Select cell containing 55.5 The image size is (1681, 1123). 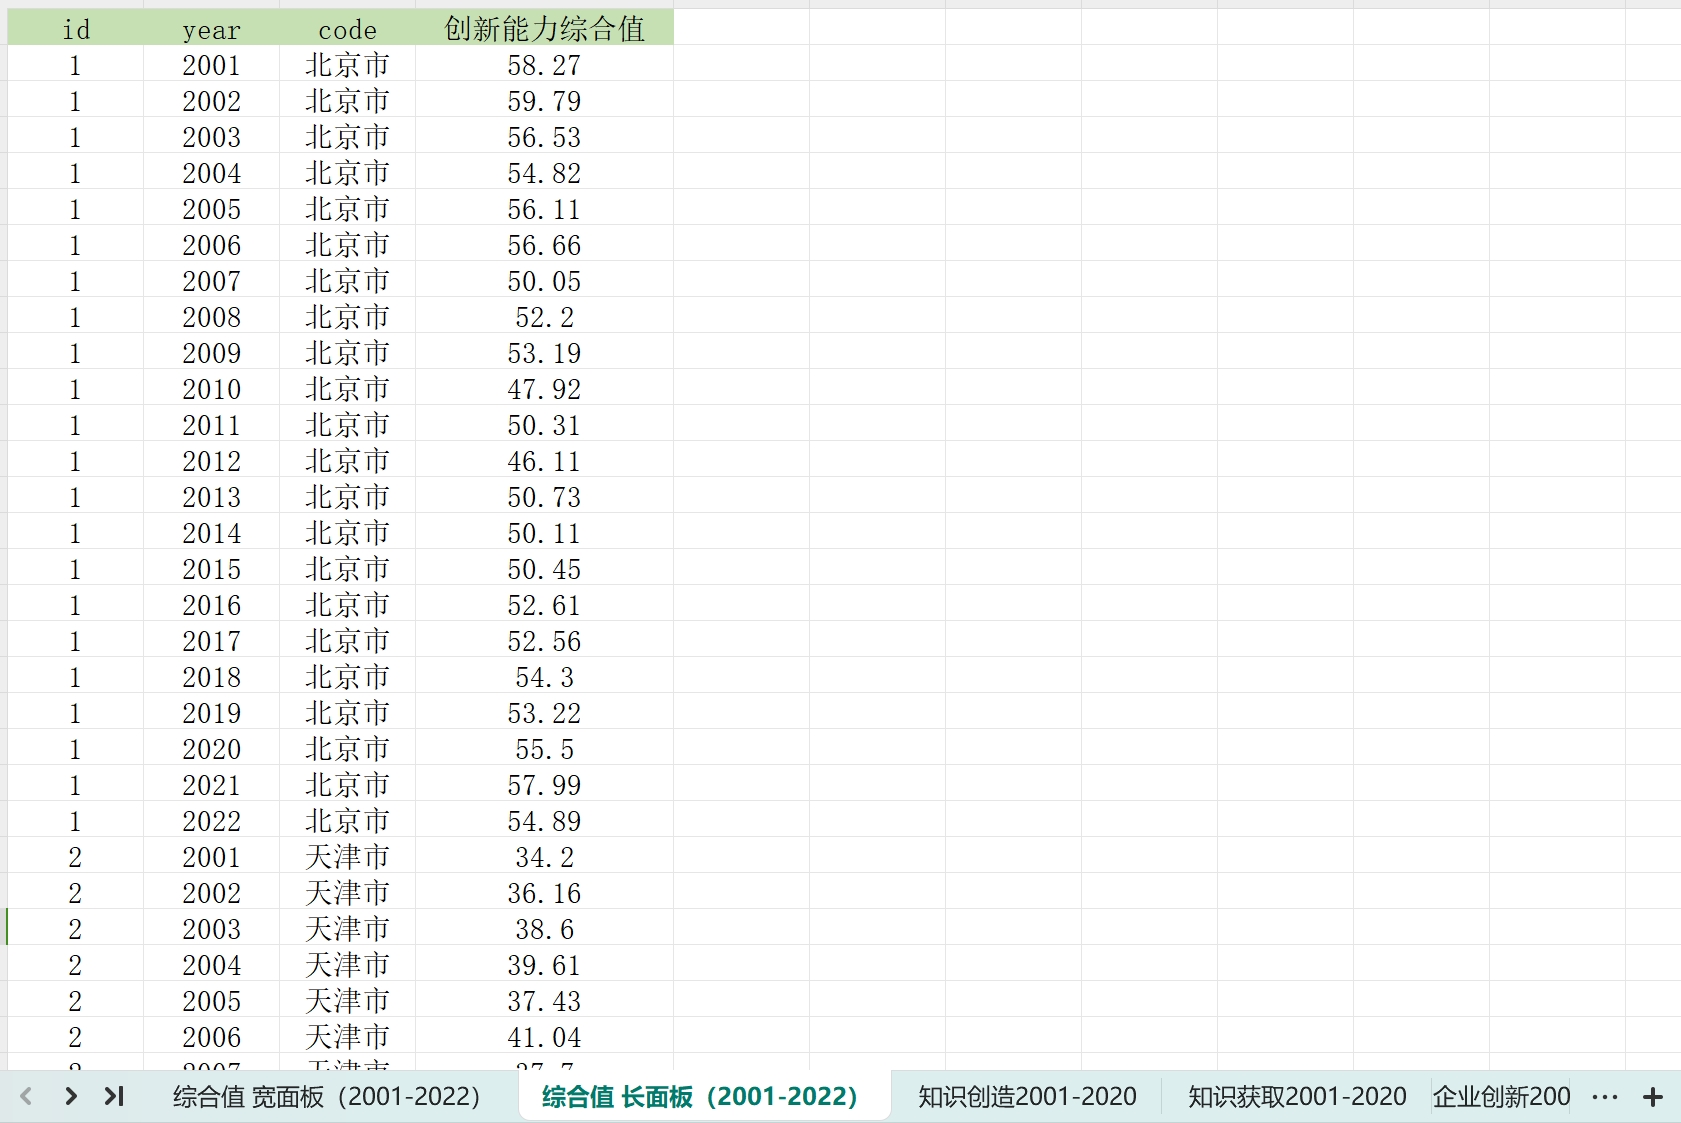(545, 749)
